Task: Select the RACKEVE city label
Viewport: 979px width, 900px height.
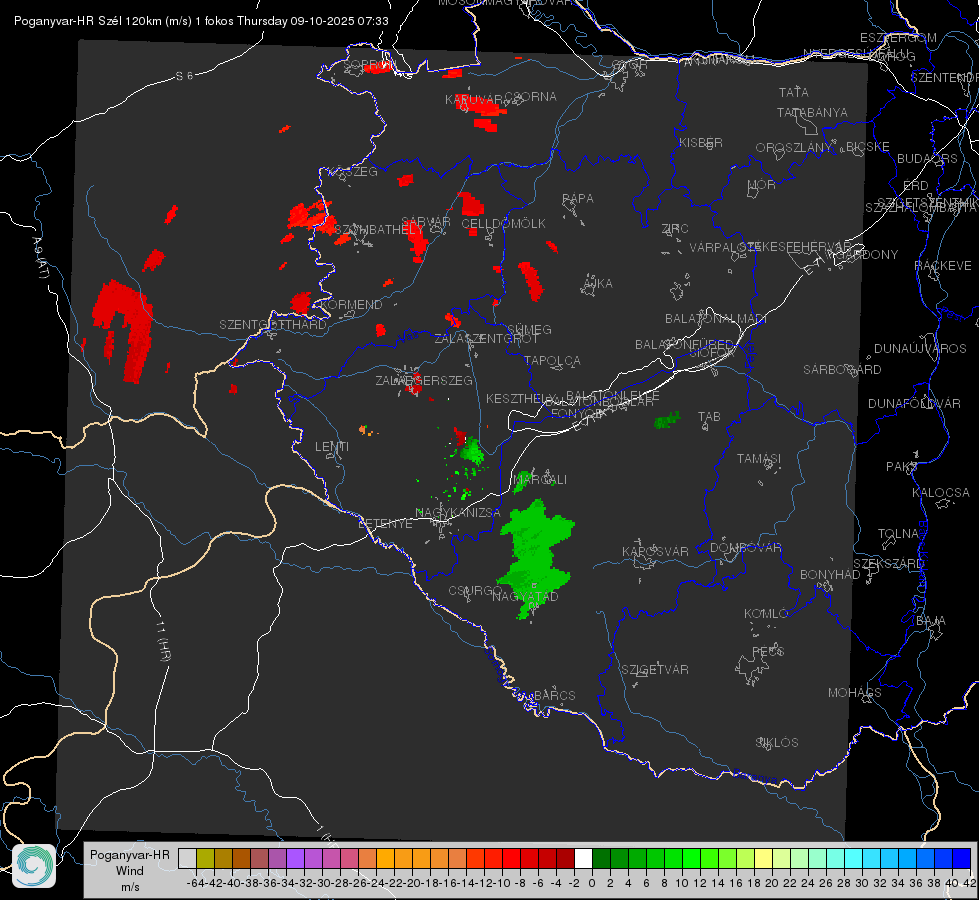Action: click(x=943, y=265)
